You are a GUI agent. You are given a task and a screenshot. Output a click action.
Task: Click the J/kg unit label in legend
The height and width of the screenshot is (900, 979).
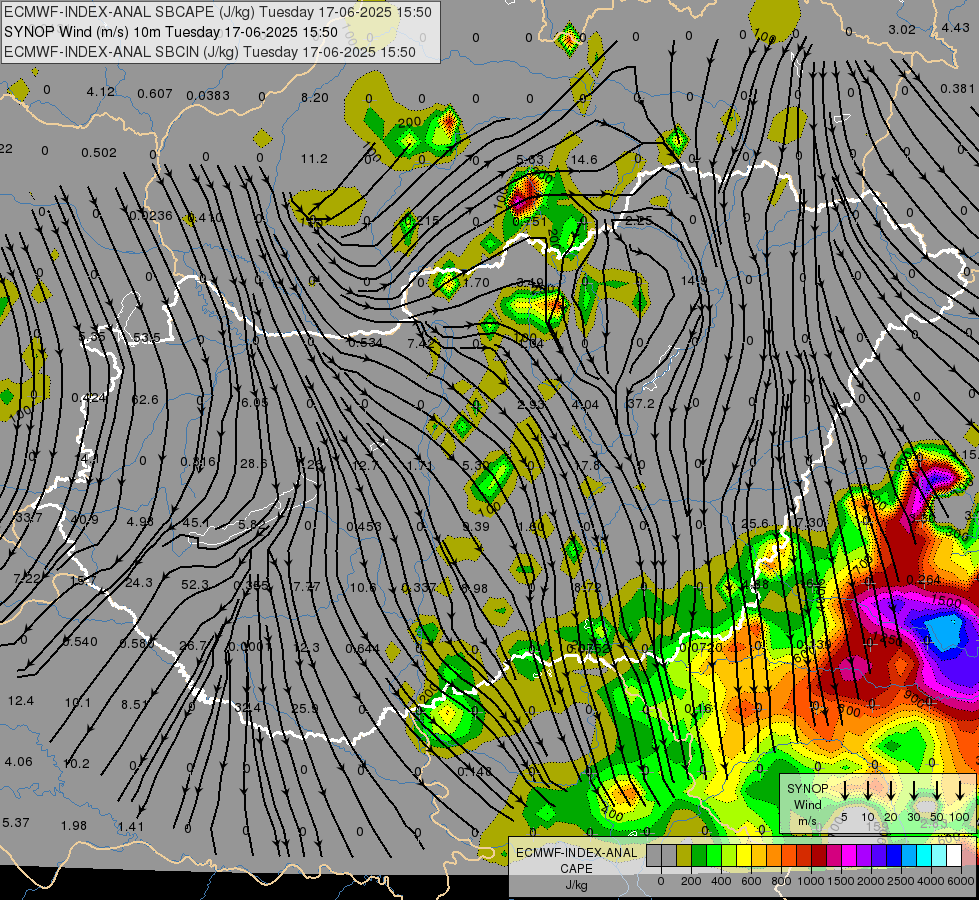tap(576, 885)
